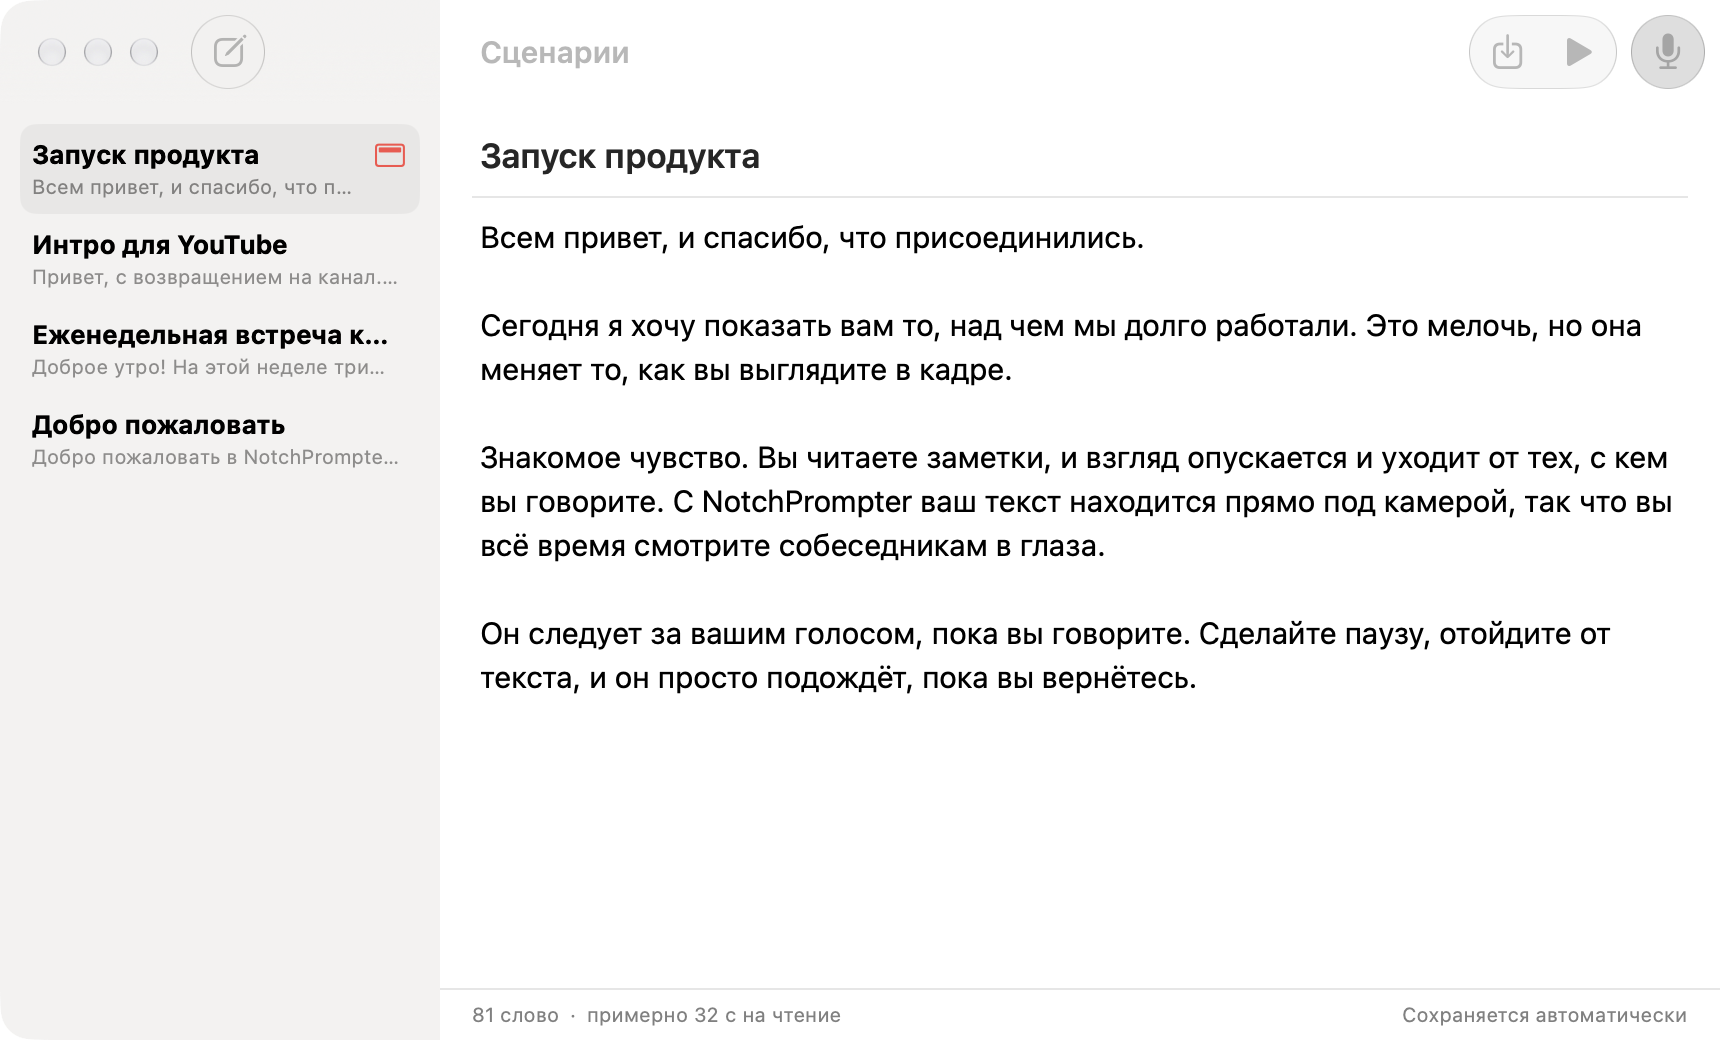The height and width of the screenshot is (1040, 1720).
Task: Click the paragraph starting Всем привет
Action: pos(812,238)
